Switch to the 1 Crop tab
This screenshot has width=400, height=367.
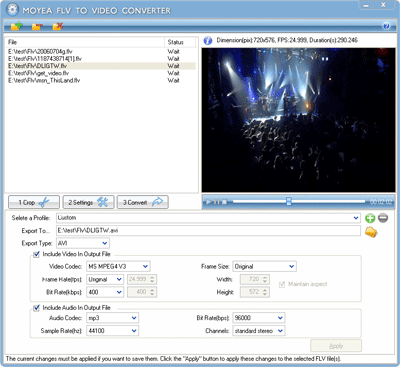coord(34,202)
